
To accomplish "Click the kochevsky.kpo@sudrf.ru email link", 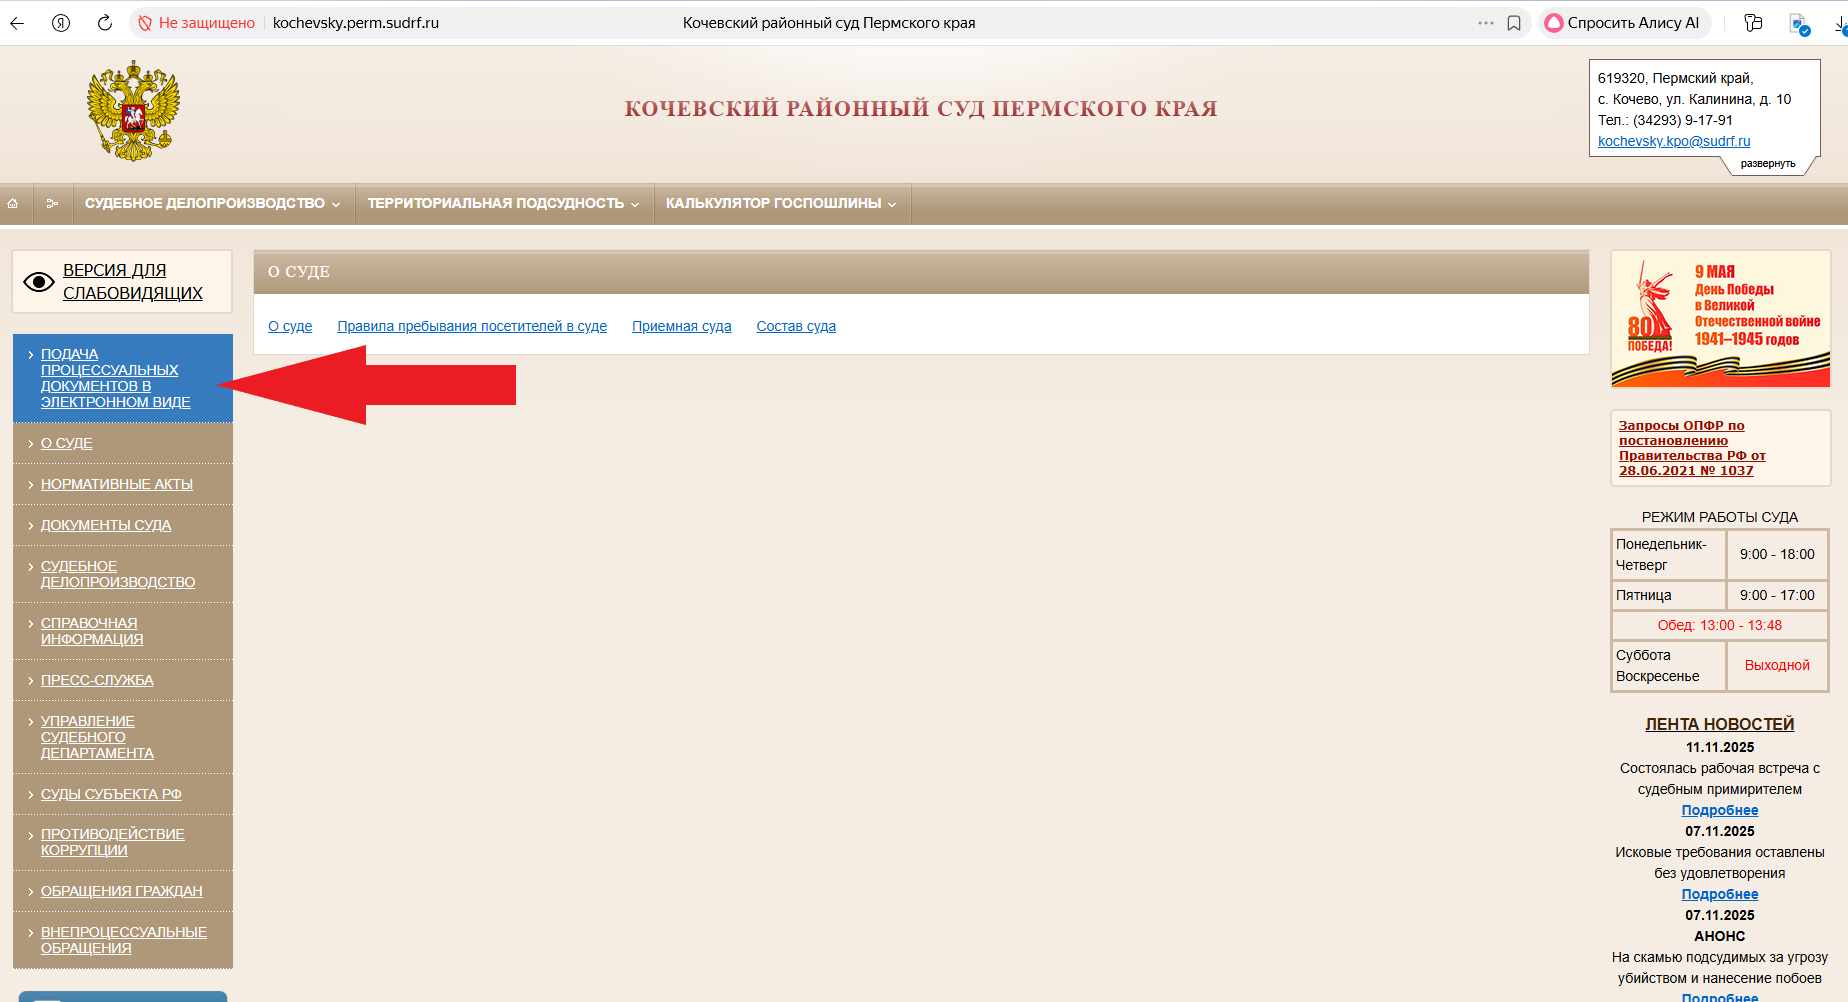I will tap(1673, 141).
